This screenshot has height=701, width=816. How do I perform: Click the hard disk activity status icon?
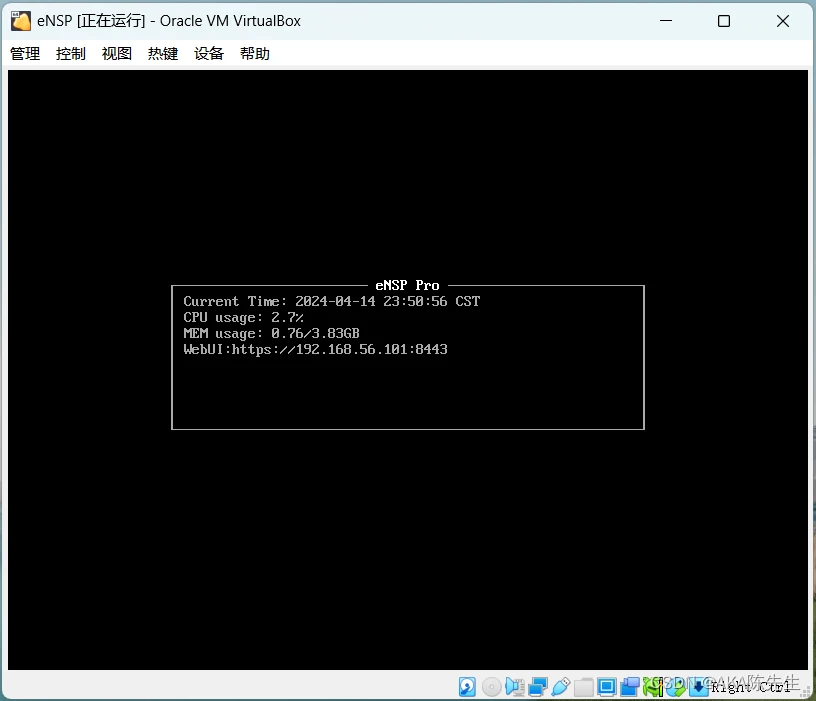[467, 687]
